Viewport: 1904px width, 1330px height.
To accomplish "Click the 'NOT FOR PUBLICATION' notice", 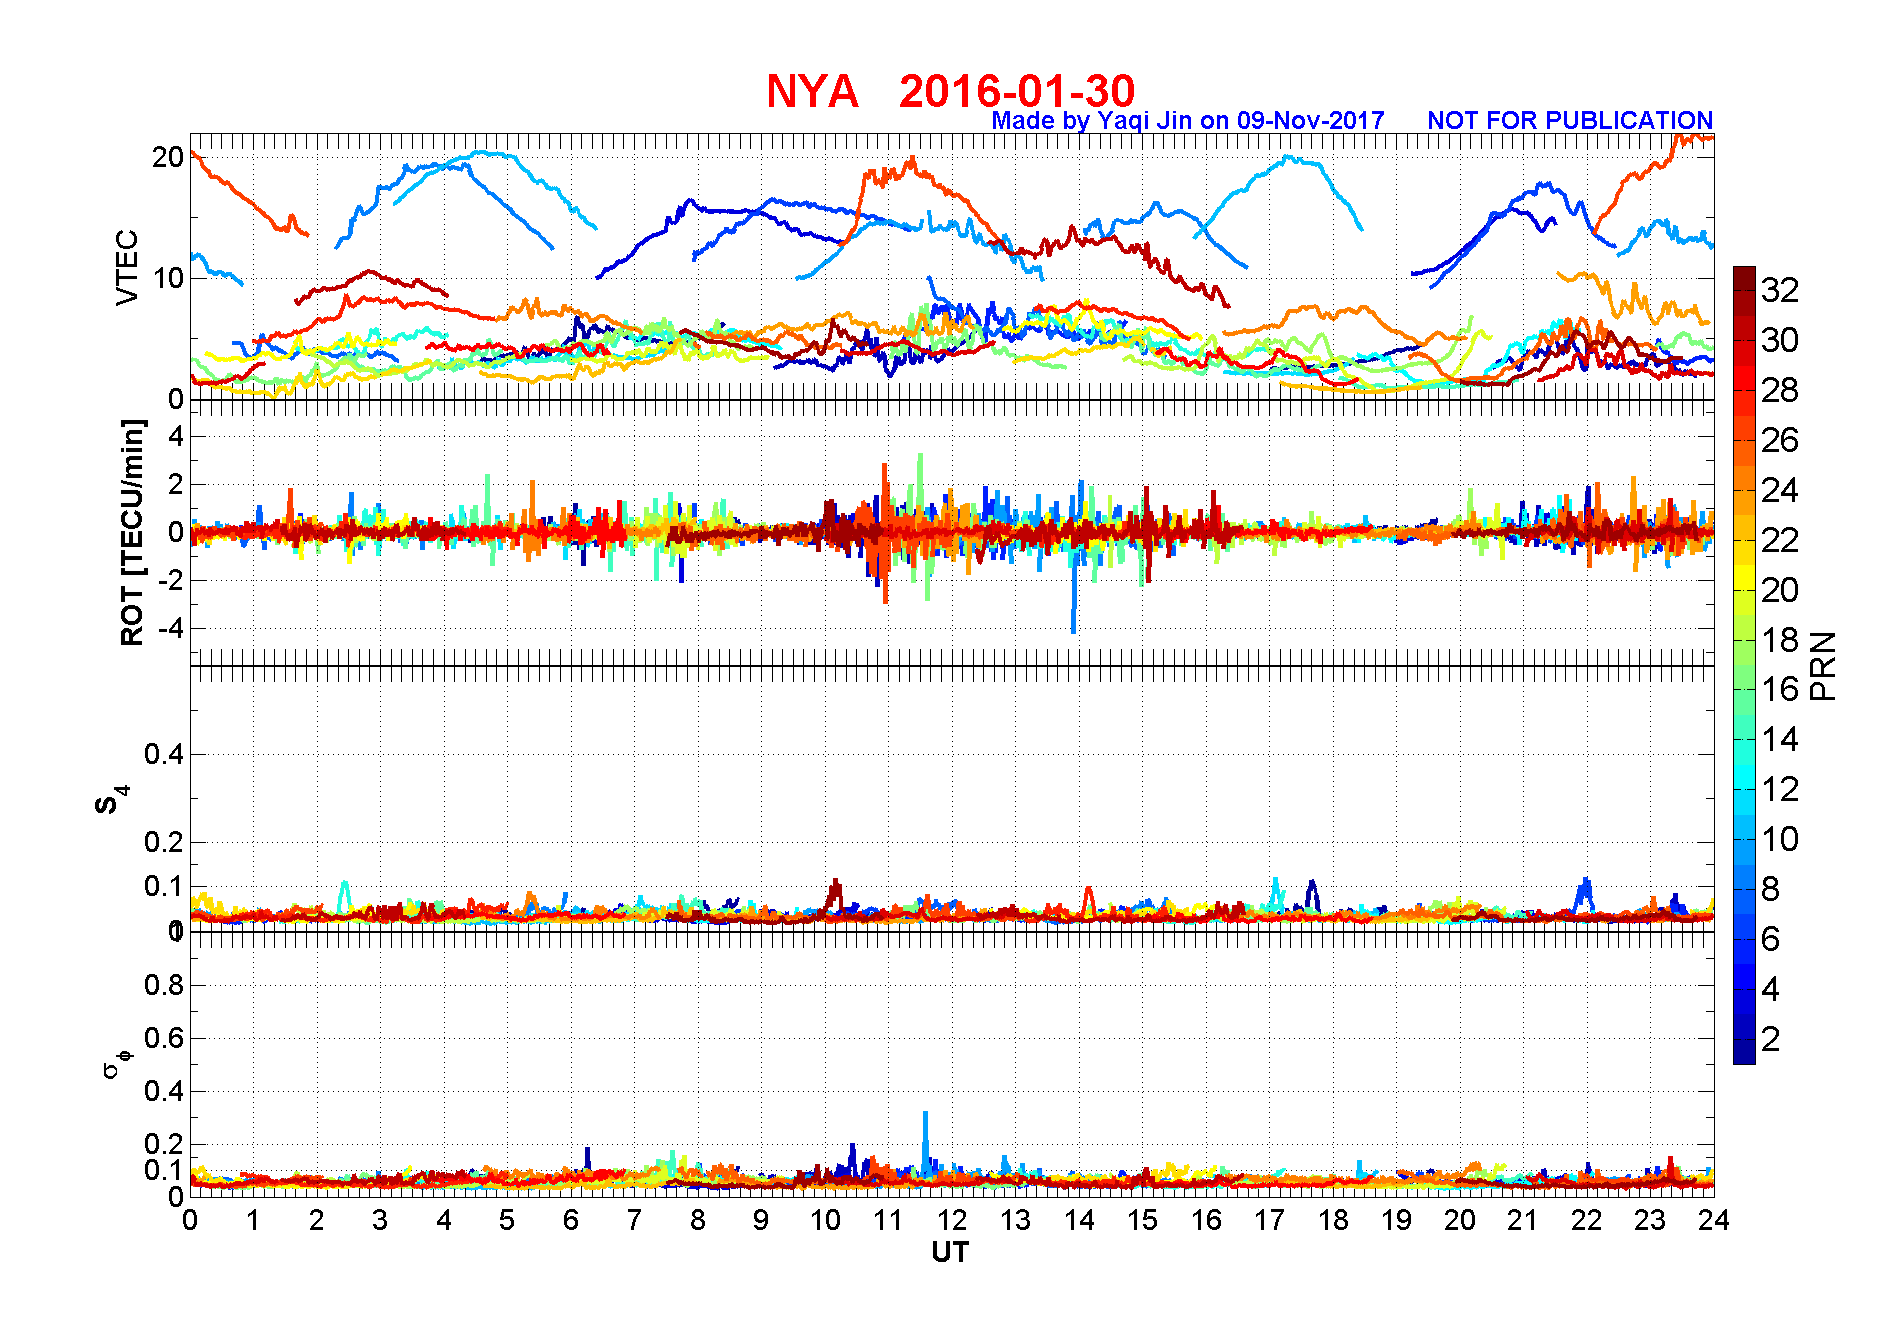I will pos(1570,121).
